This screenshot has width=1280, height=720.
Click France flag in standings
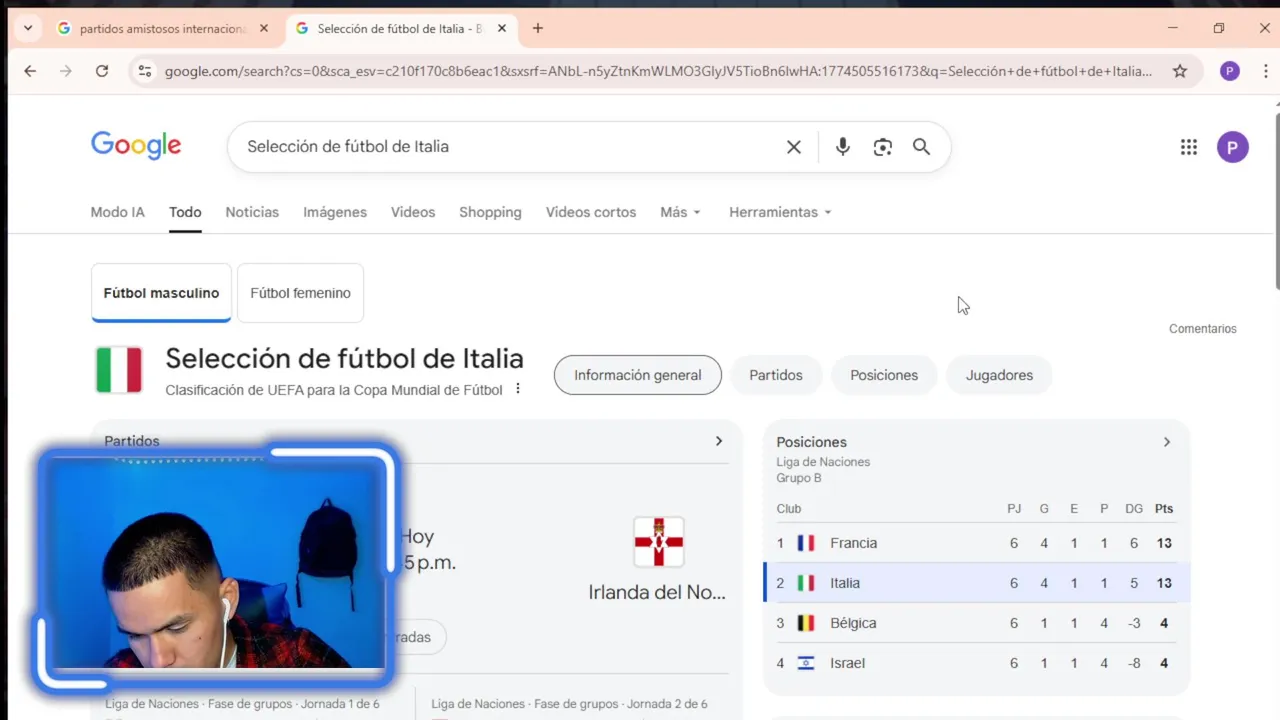point(806,543)
